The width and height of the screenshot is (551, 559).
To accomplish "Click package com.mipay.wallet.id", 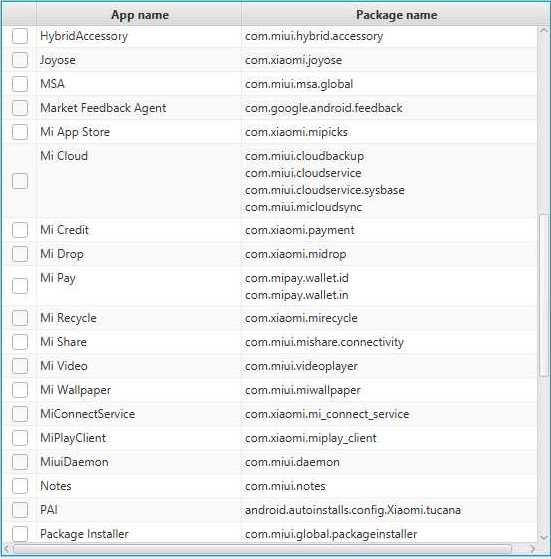I will [x=297, y=278].
